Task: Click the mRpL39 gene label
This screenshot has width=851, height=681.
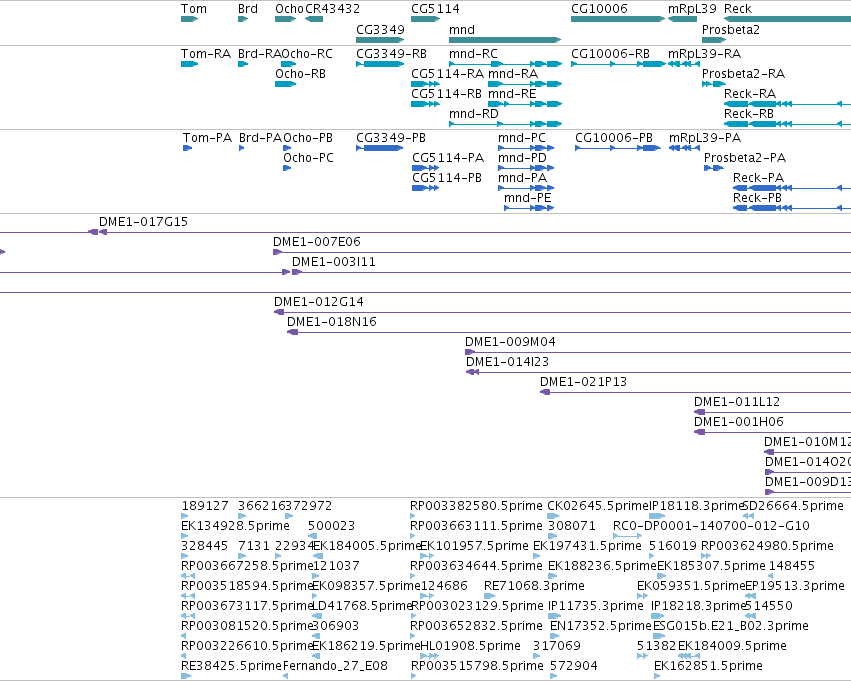Action: point(692,9)
